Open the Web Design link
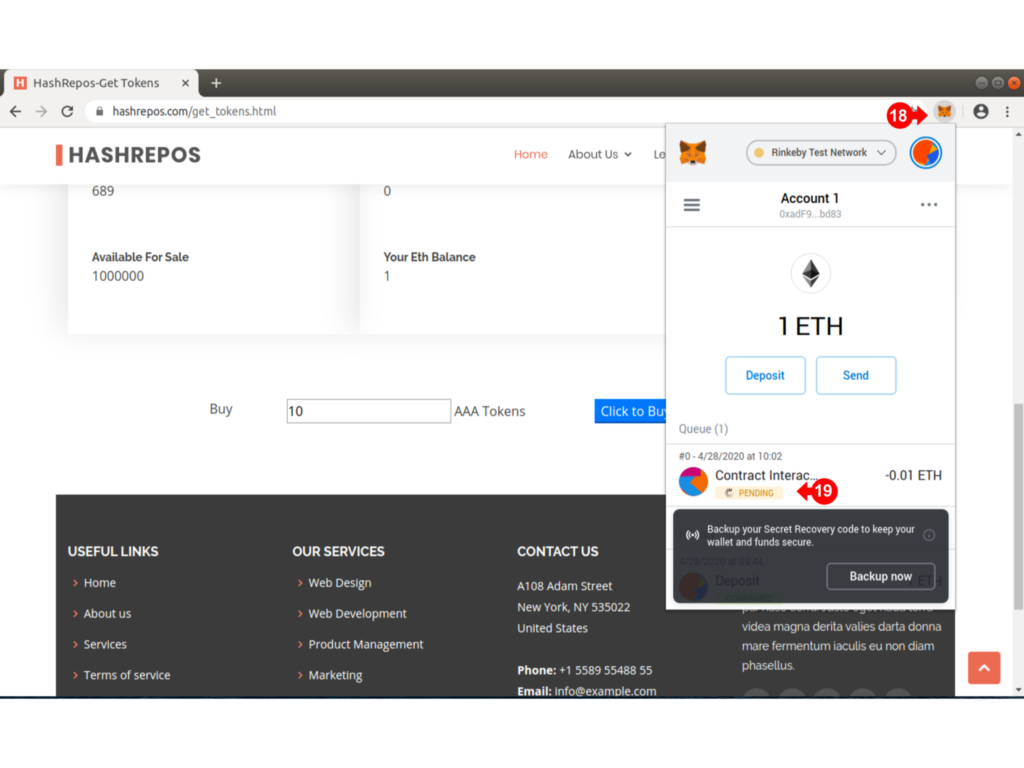Viewport: 1024px width, 768px height. pyautogui.click(x=340, y=583)
